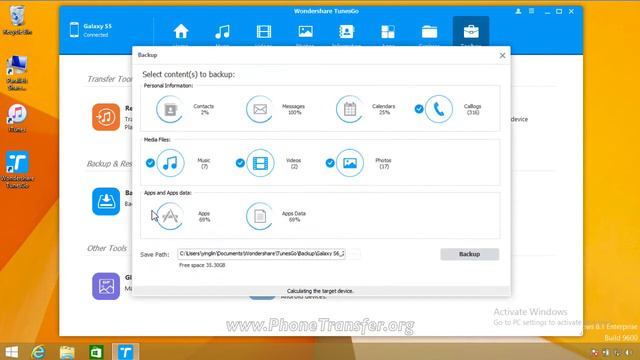
Task: Open the TunesGo menu icon
Action: [531, 11]
